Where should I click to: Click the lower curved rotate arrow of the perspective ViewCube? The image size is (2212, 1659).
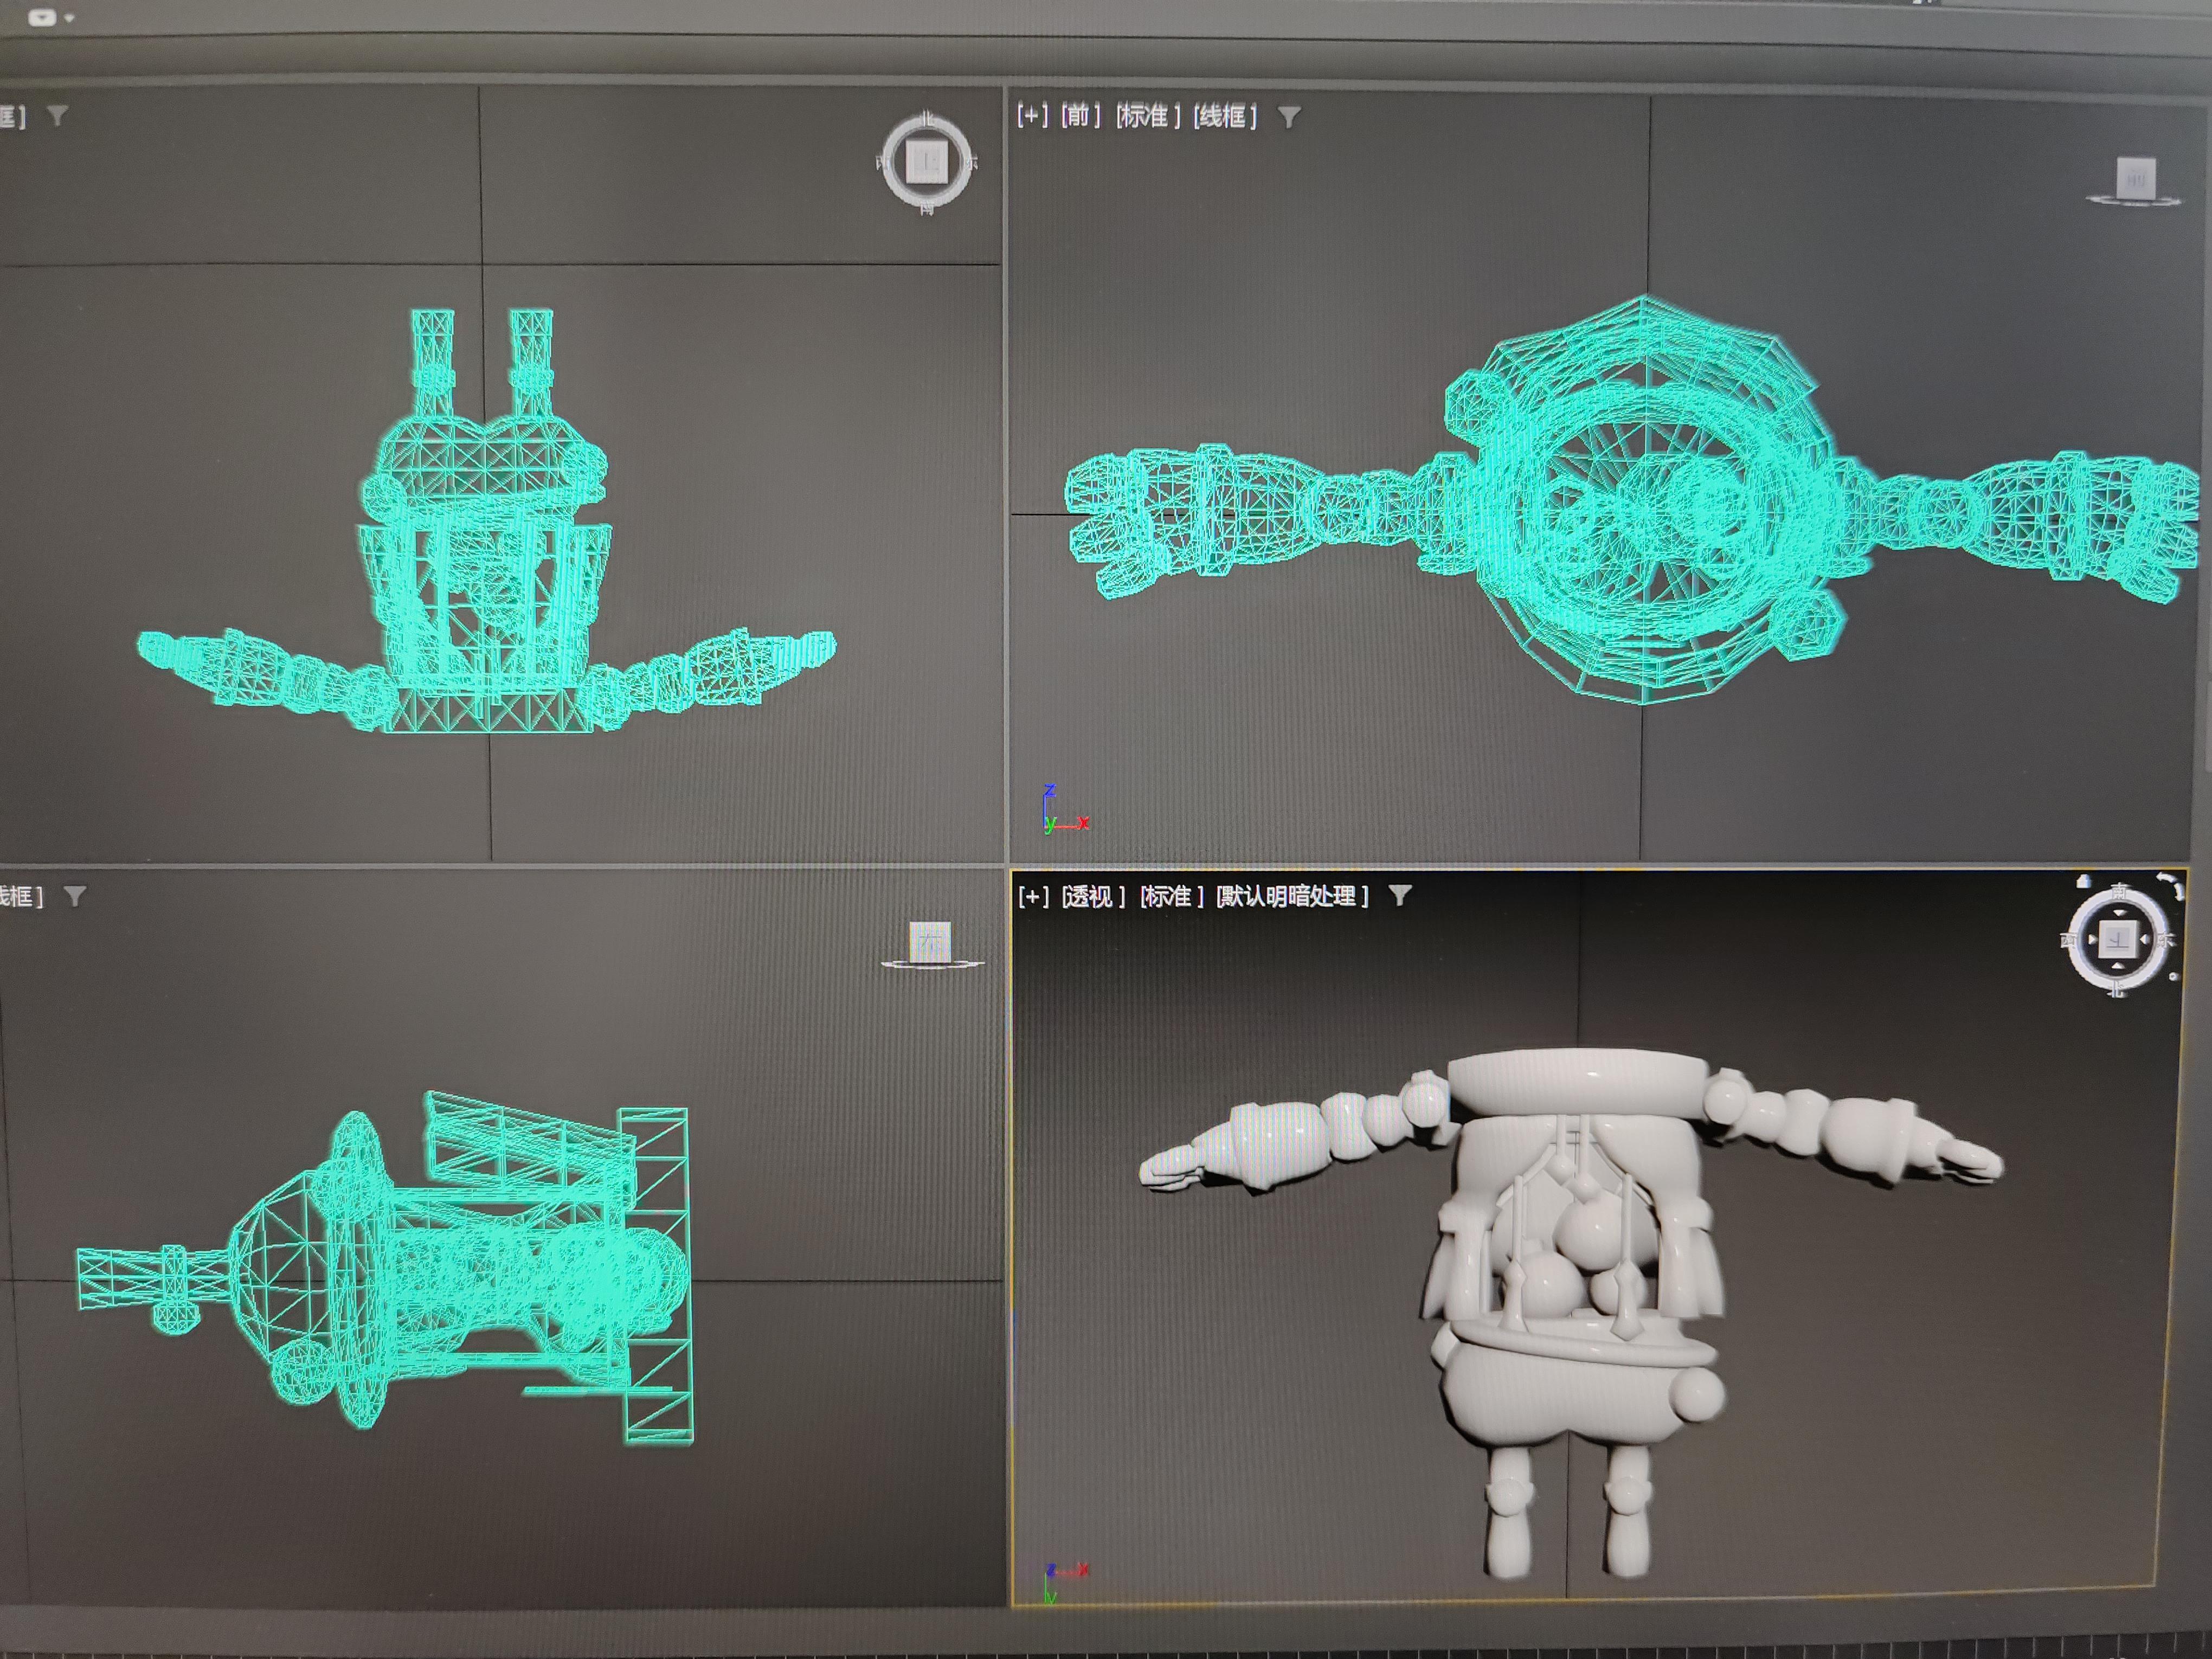[x=2180, y=892]
